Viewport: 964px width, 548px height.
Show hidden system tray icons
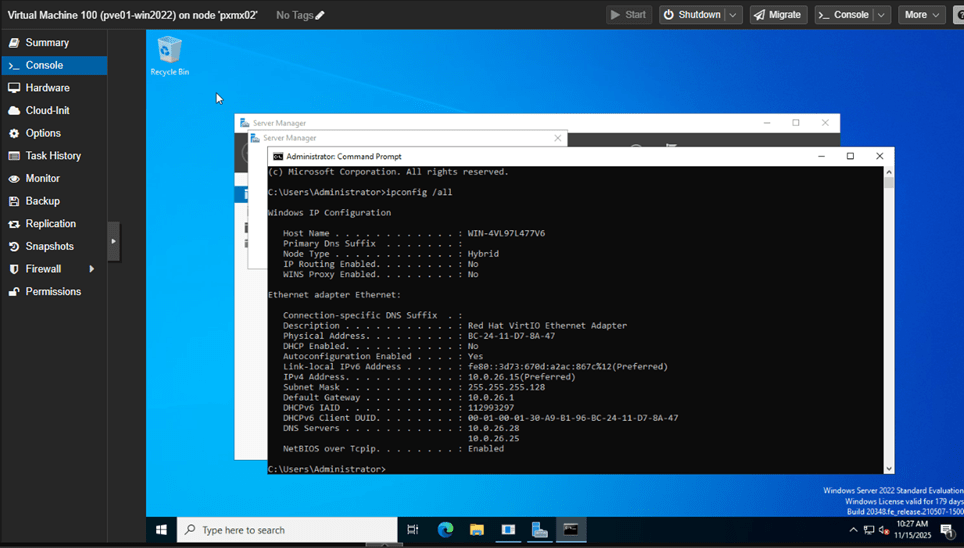(853, 530)
